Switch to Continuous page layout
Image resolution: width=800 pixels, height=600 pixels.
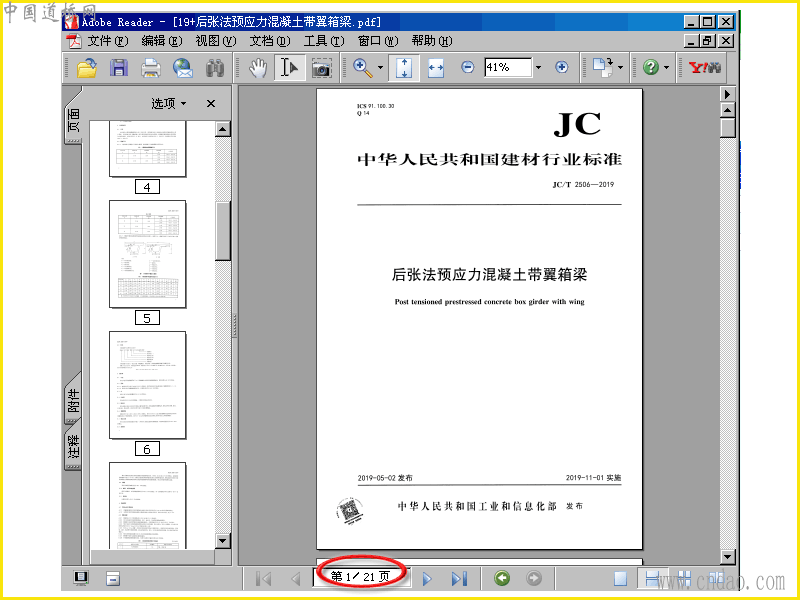pyautogui.click(x=653, y=578)
